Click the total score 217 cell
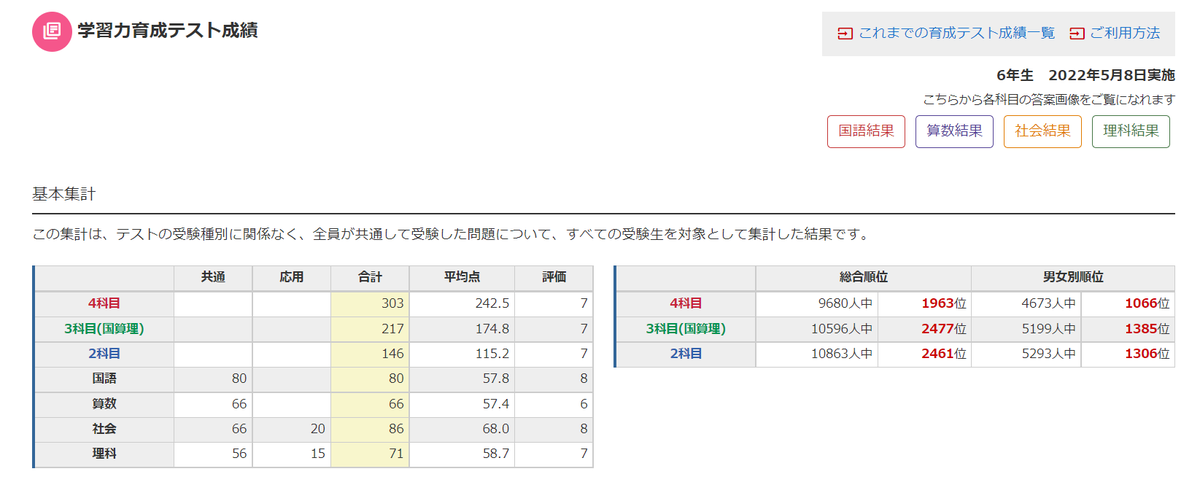The width and height of the screenshot is (1200, 493). (370, 328)
